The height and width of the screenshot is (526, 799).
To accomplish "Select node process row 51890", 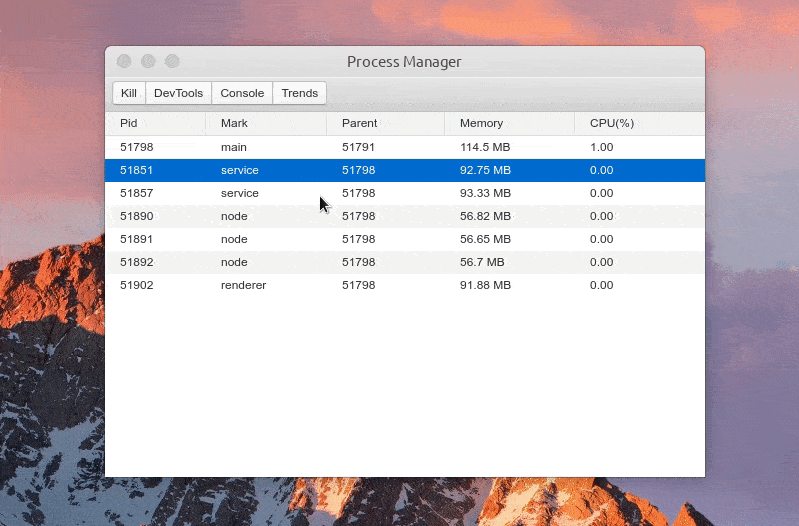I will click(x=405, y=216).
